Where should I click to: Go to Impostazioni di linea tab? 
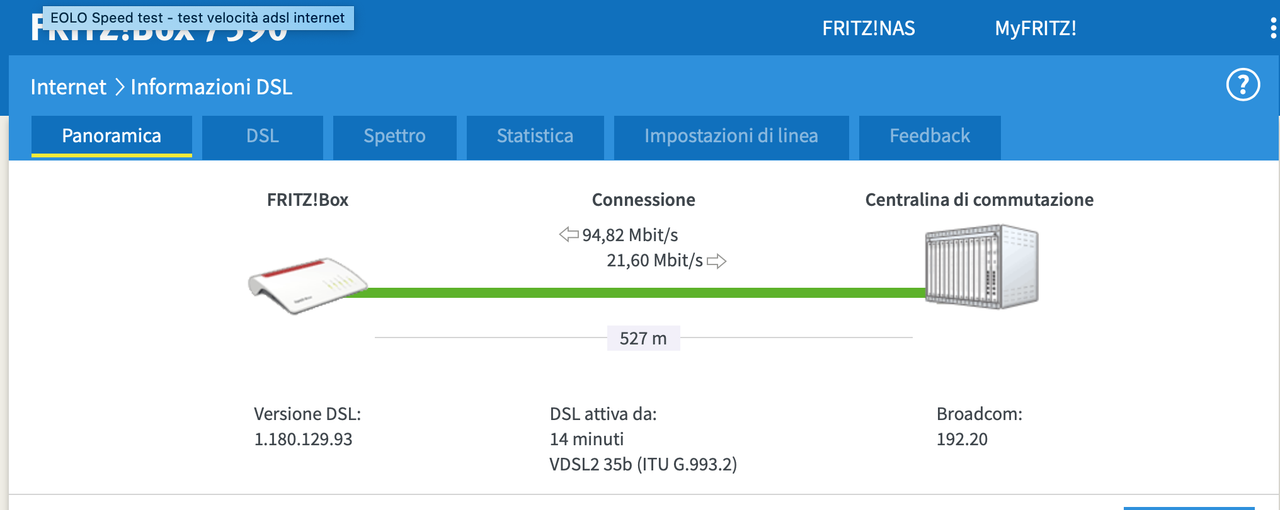731,137
